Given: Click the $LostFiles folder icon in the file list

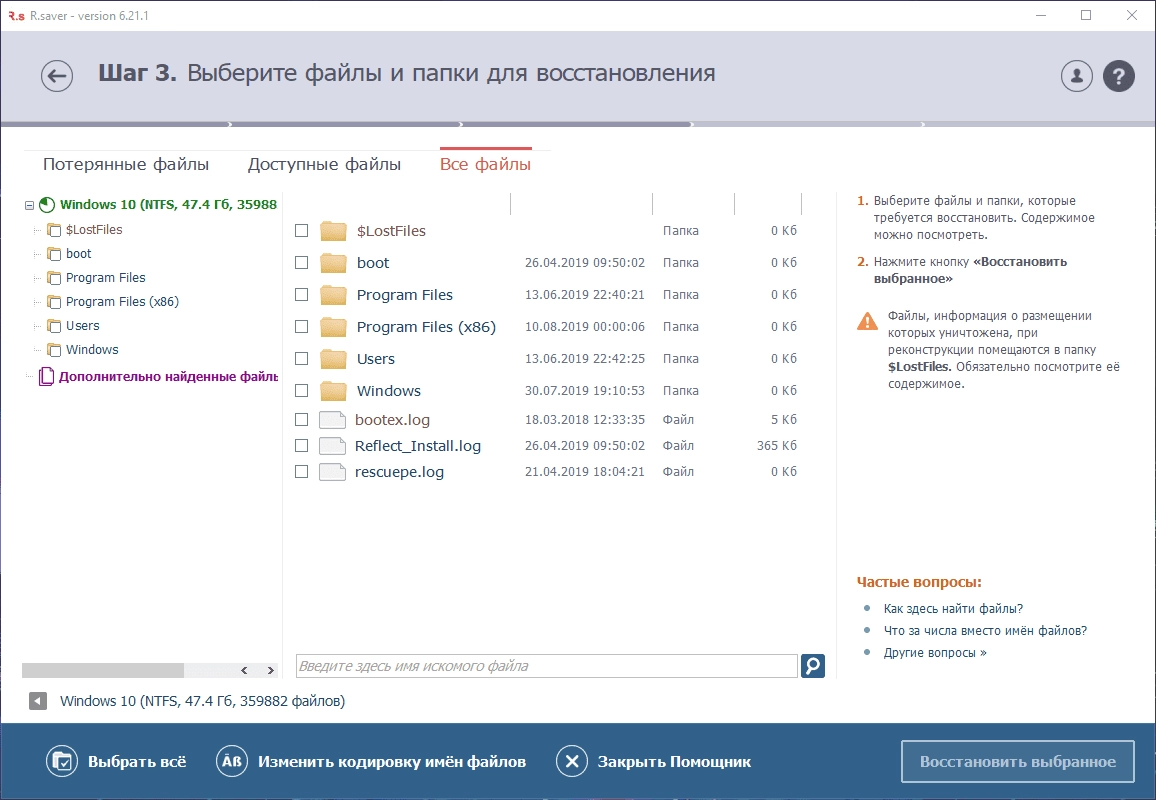Looking at the screenshot, I should point(333,231).
